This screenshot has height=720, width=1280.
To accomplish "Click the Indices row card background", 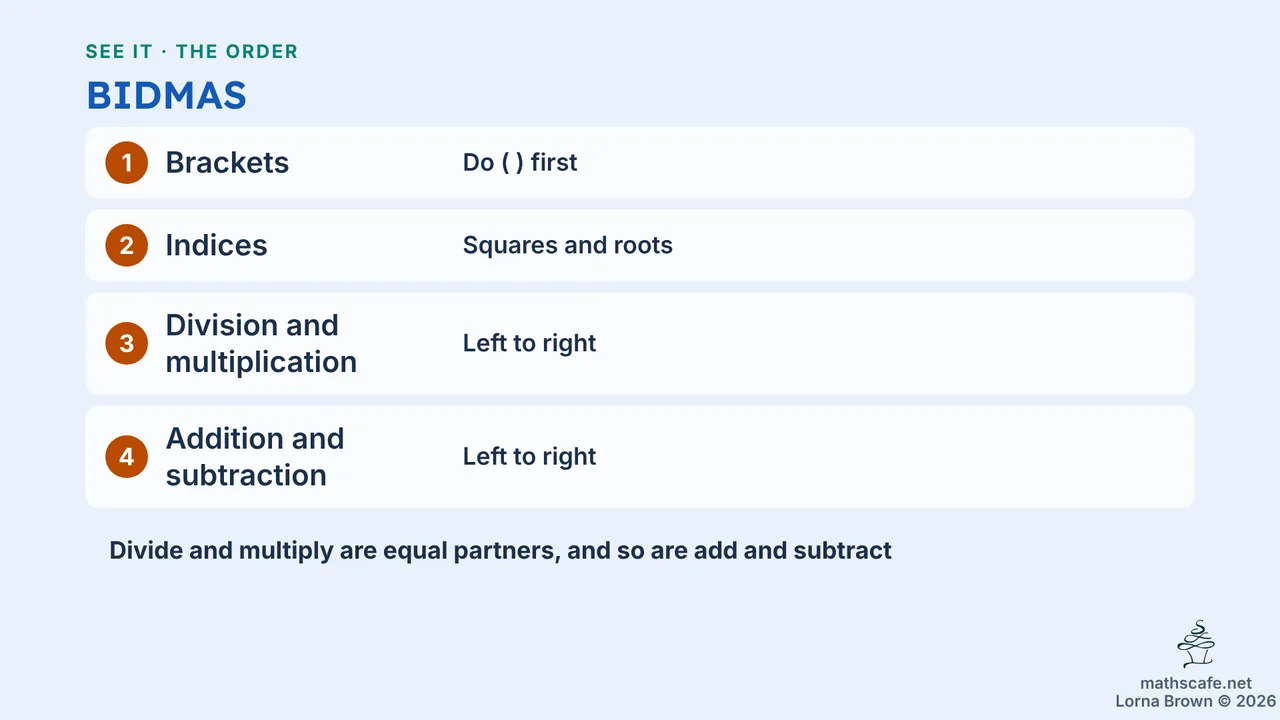I will tap(640, 246).
